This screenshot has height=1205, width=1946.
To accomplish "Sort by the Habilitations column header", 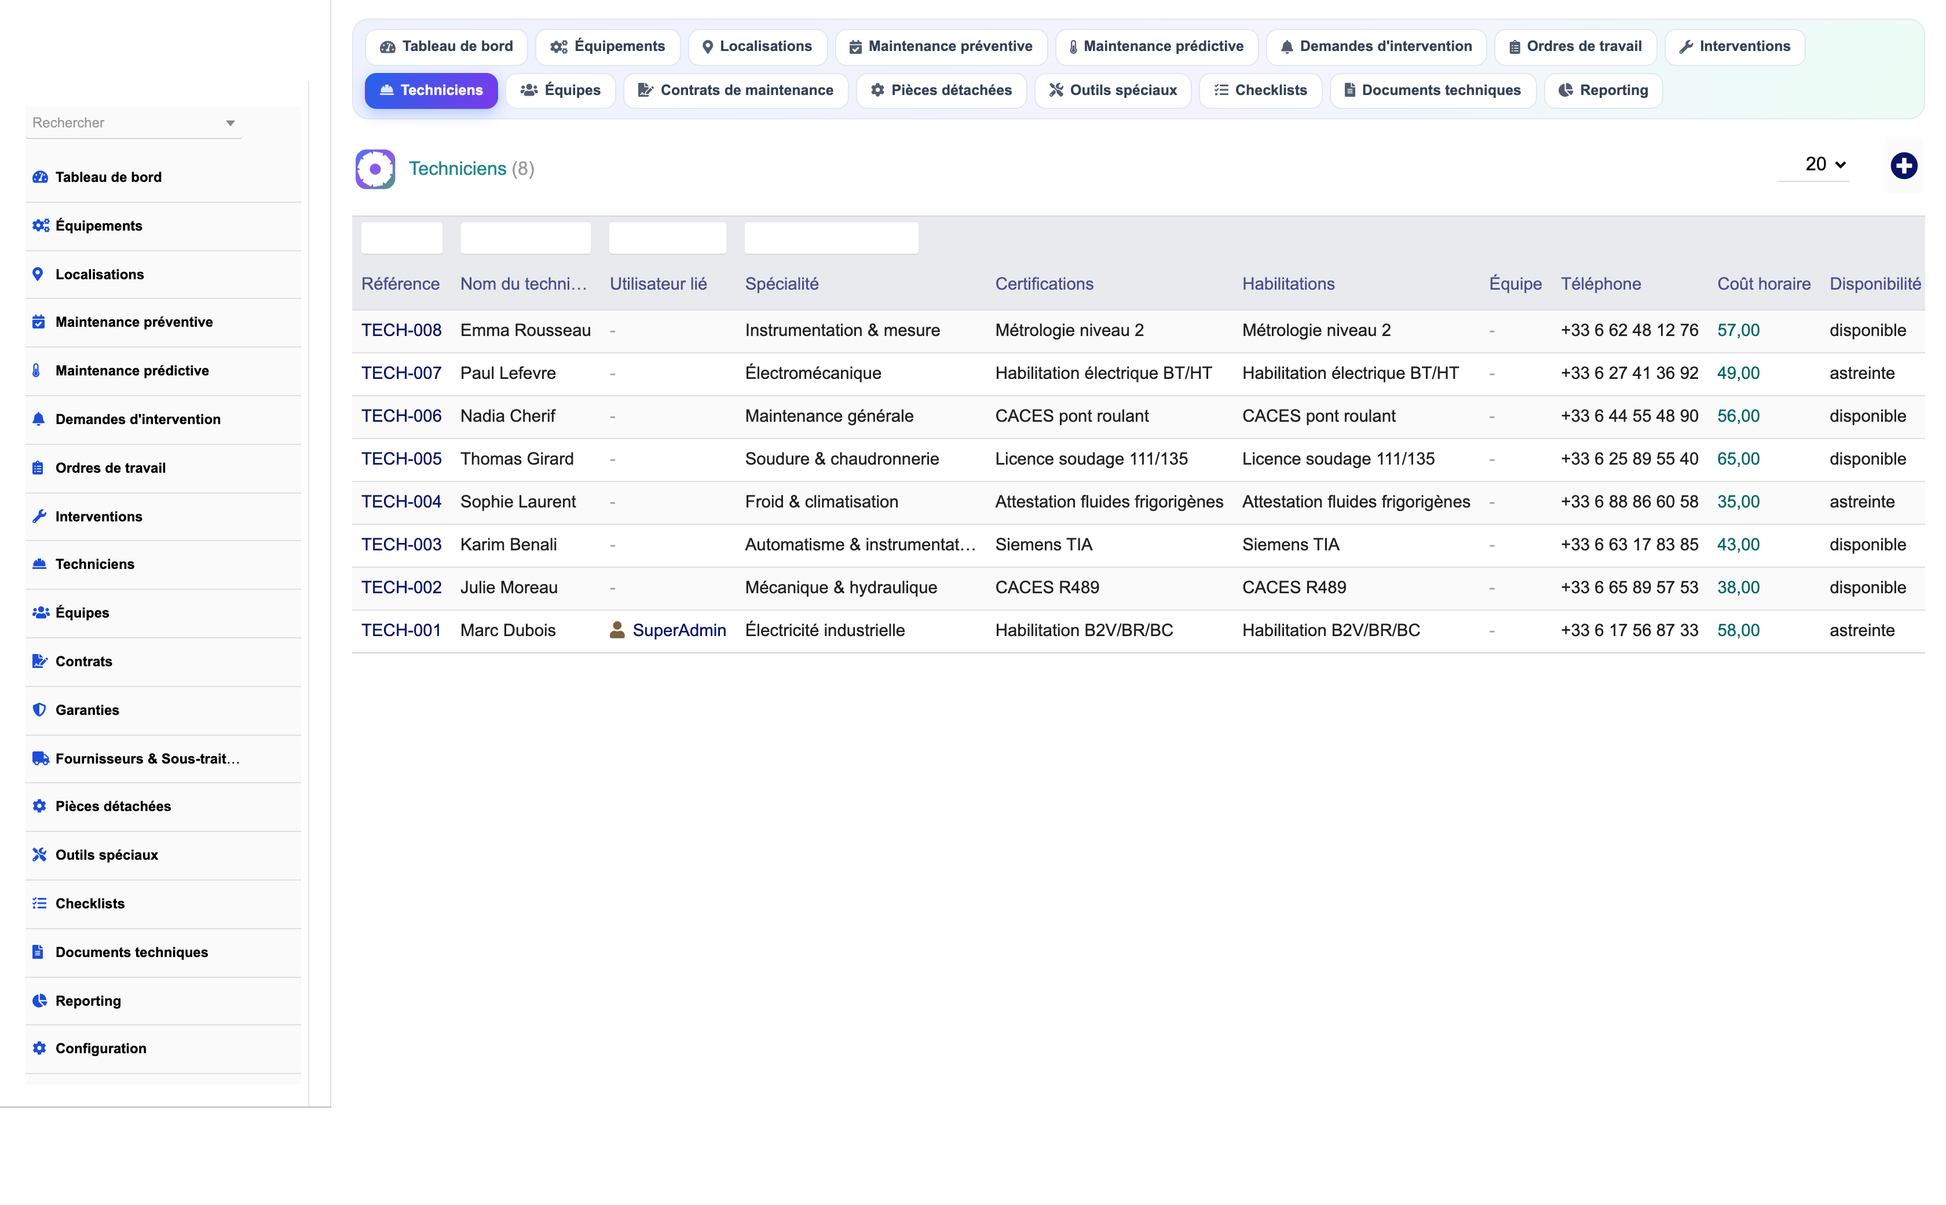I will [x=1288, y=284].
